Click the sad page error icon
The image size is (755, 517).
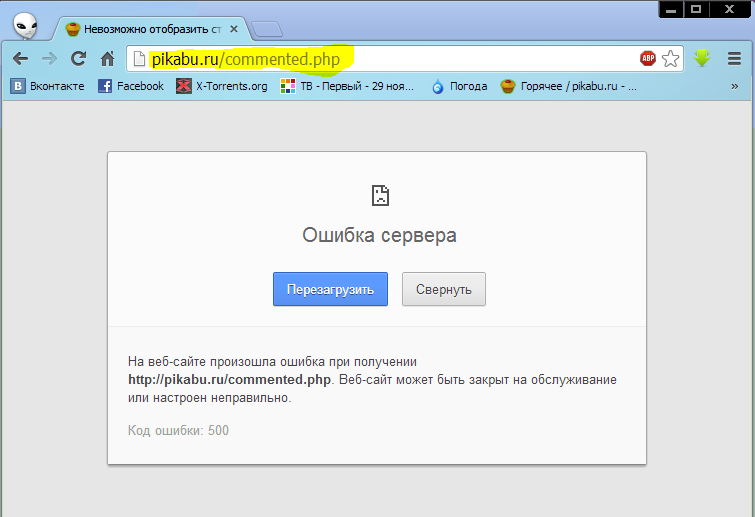pos(380,195)
